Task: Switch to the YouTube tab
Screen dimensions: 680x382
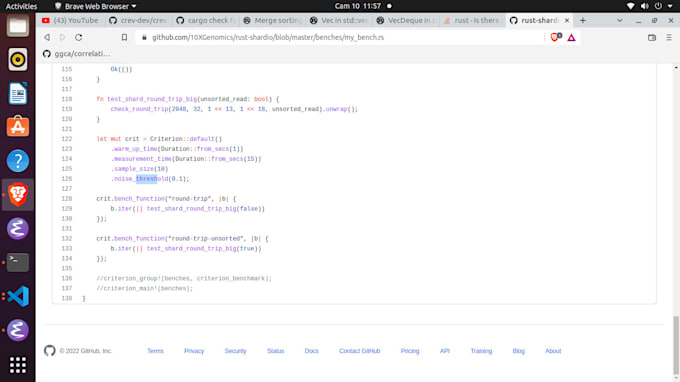Action: point(71,20)
